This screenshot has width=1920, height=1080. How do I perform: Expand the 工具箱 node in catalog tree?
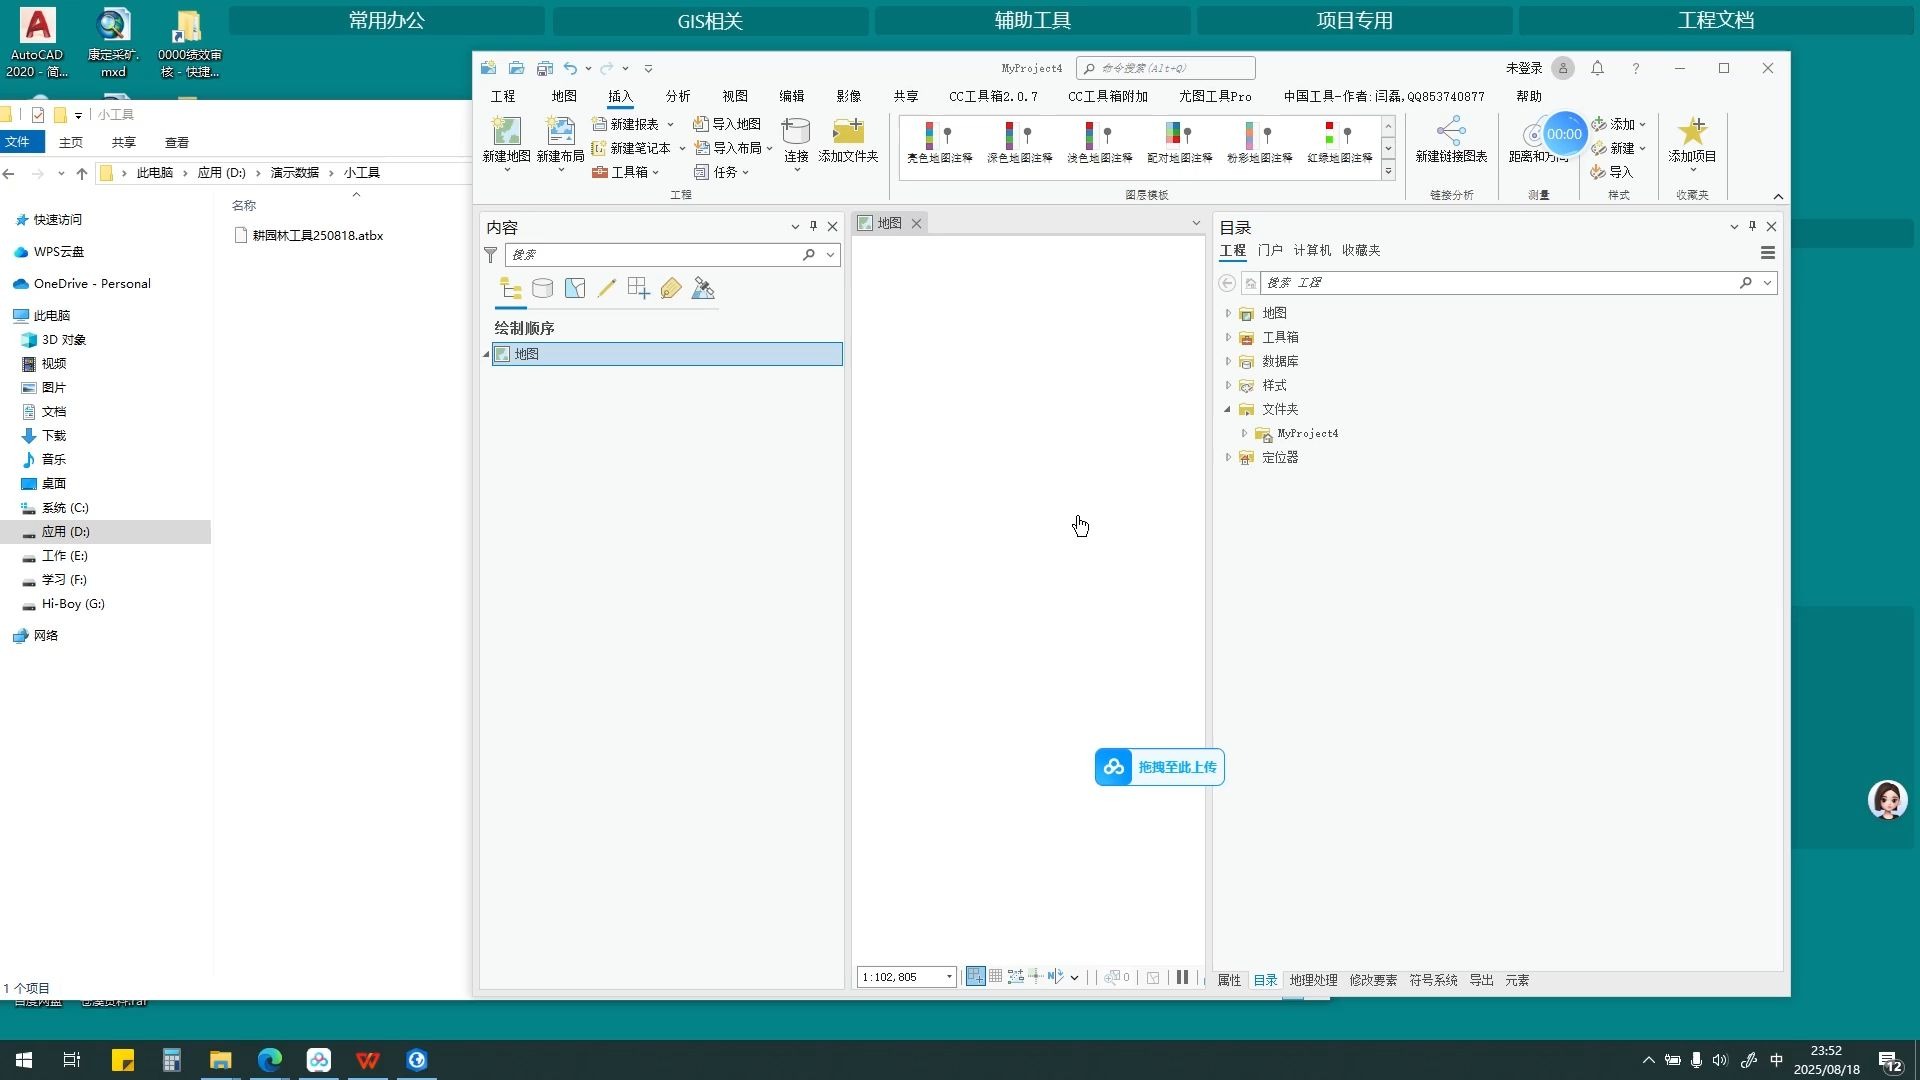[x=1228, y=338]
